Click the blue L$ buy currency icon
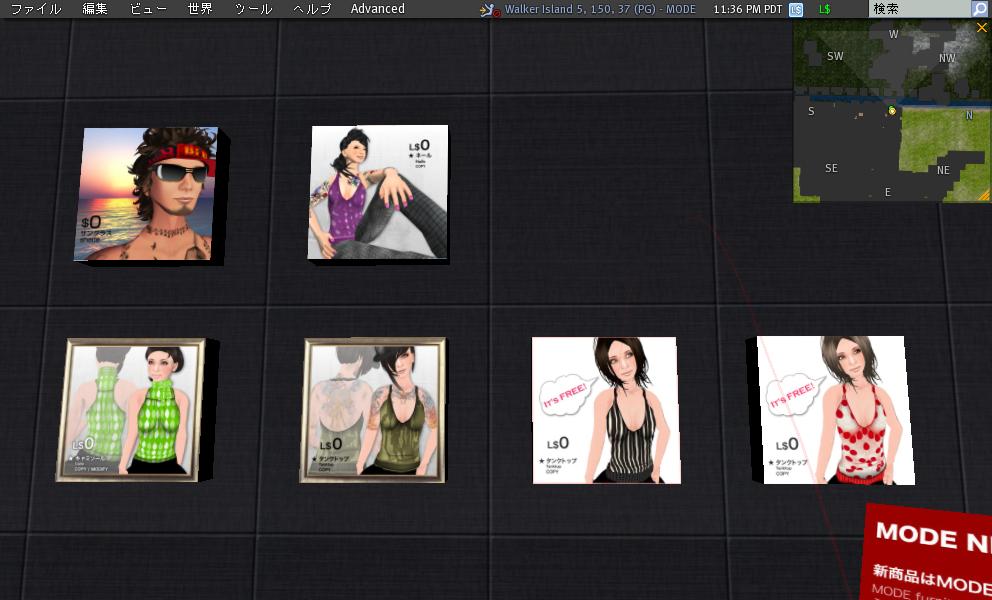Screen dimensions: 992x600 click(796, 9)
